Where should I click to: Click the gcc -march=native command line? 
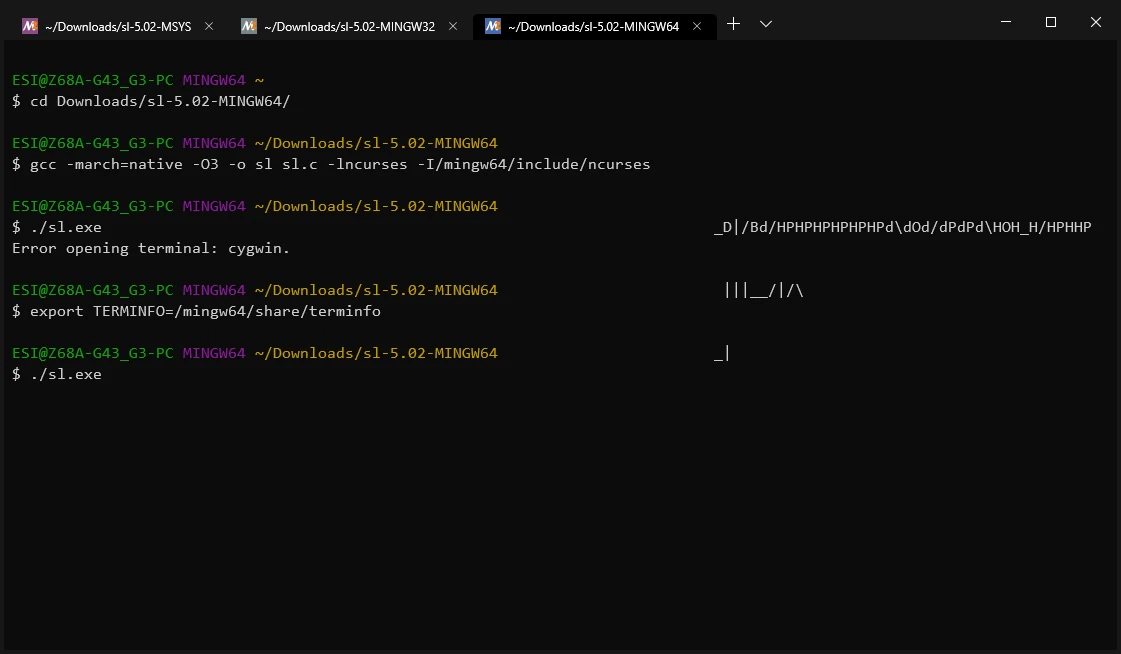(x=331, y=164)
